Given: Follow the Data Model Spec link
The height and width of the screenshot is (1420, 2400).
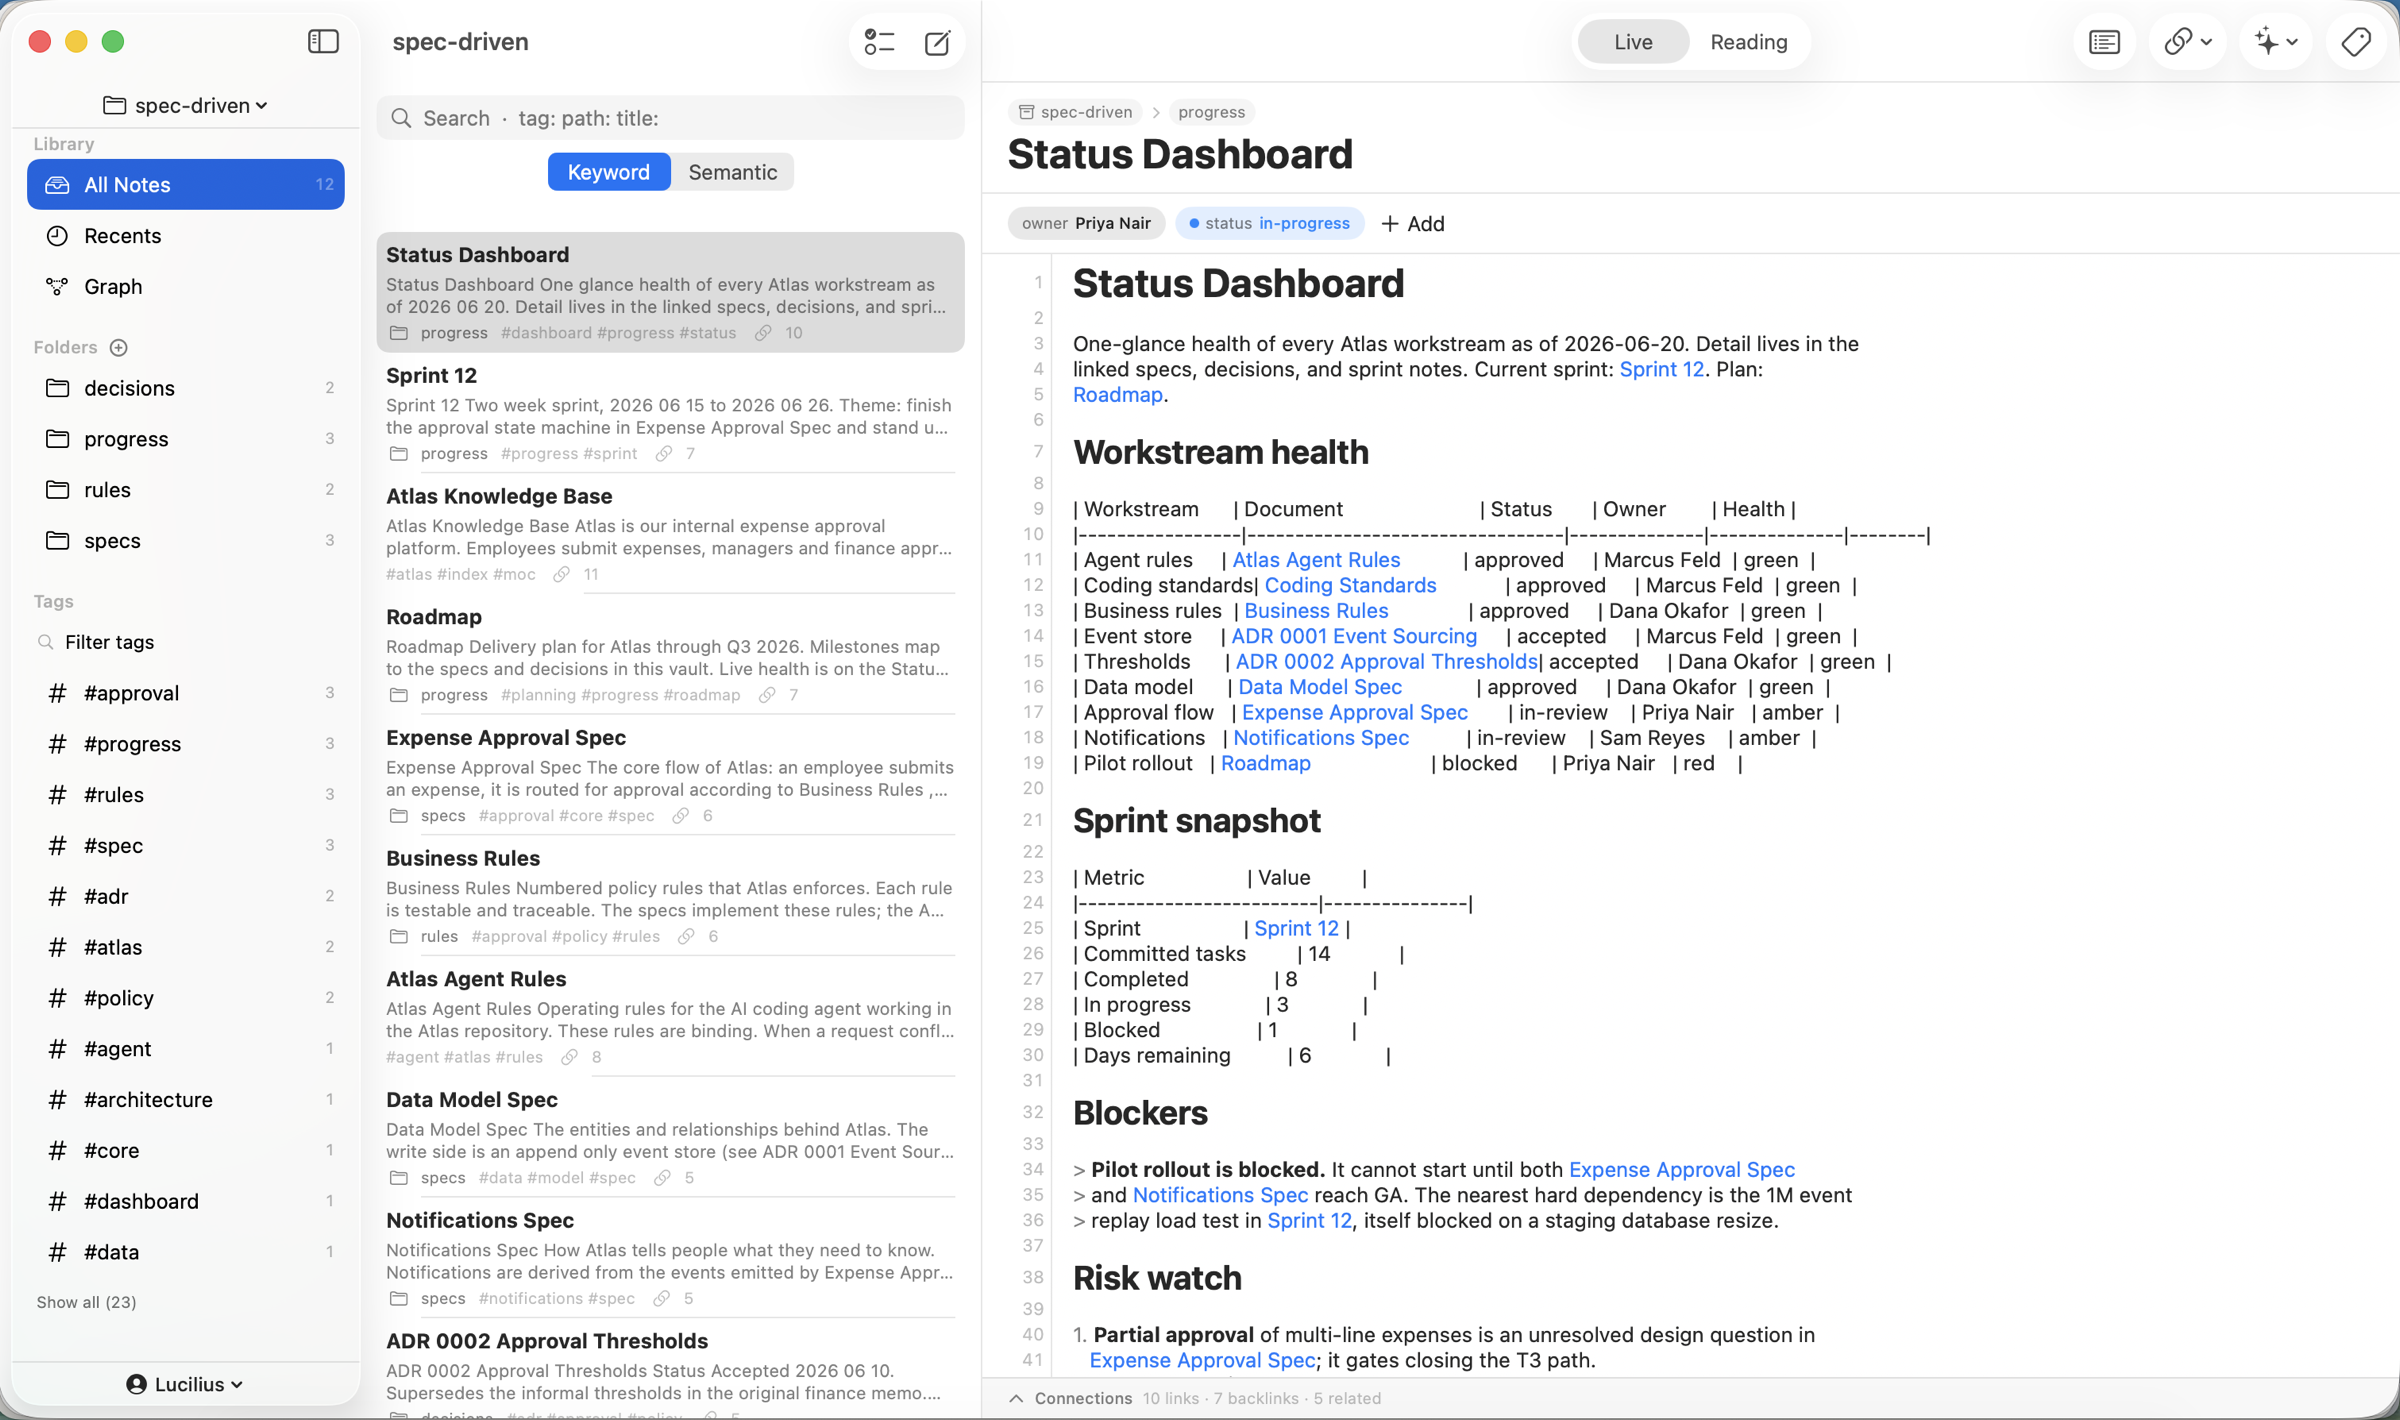Looking at the screenshot, I should click(x=1320, y=687).
